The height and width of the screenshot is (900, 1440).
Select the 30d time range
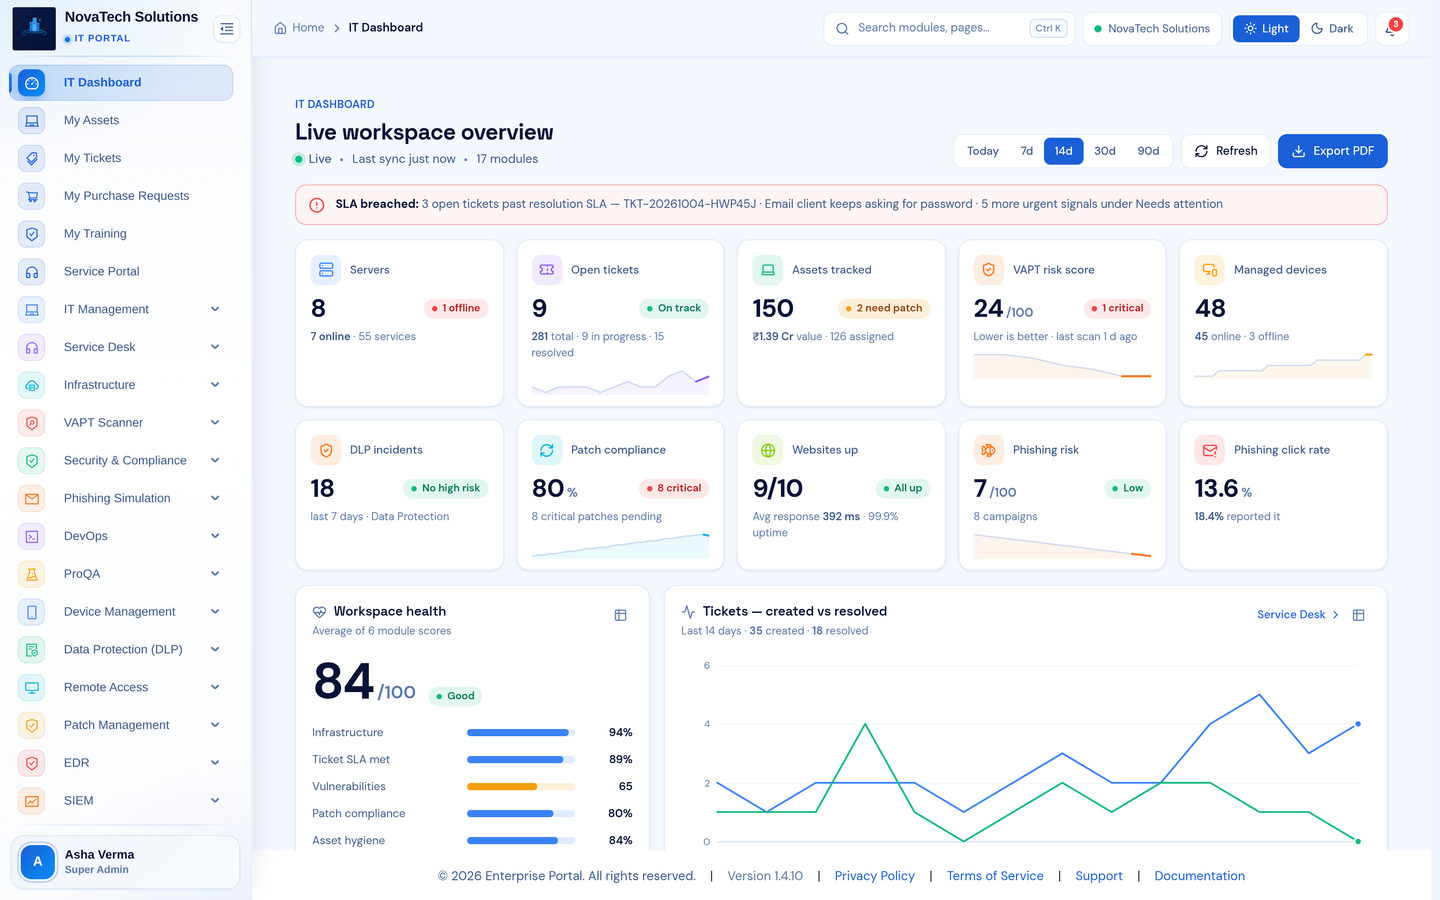[x=1104, y=151]
